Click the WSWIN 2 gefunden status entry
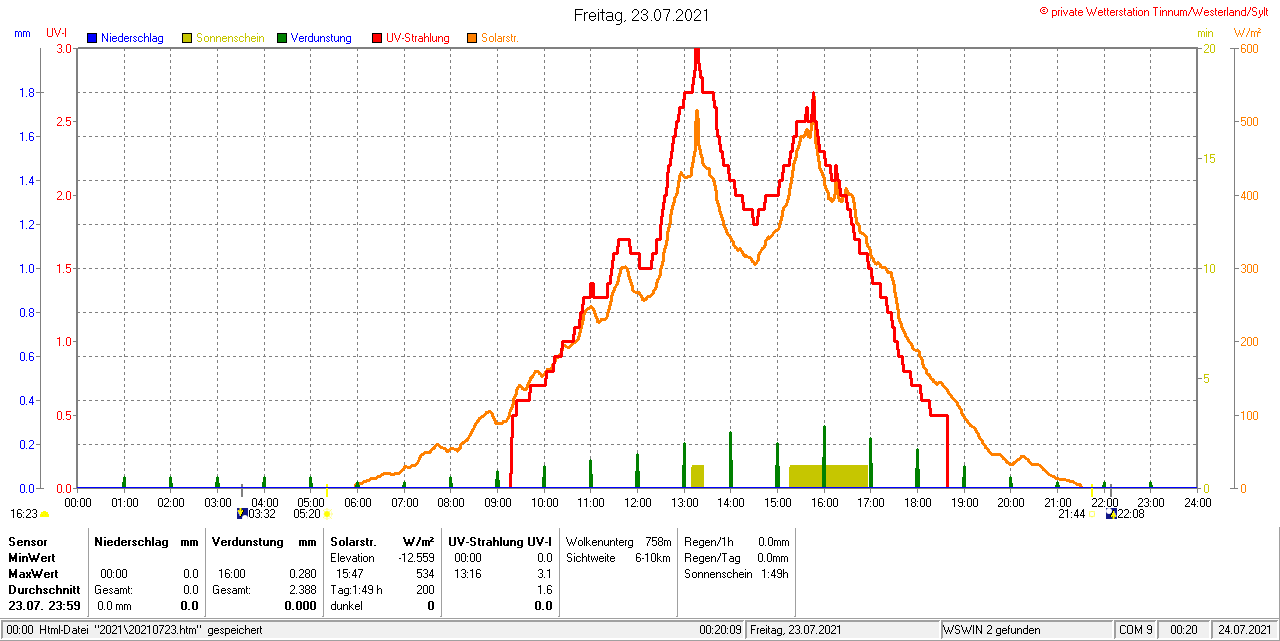Viewport: 1280px width, 641px height. tap(992, 630)
